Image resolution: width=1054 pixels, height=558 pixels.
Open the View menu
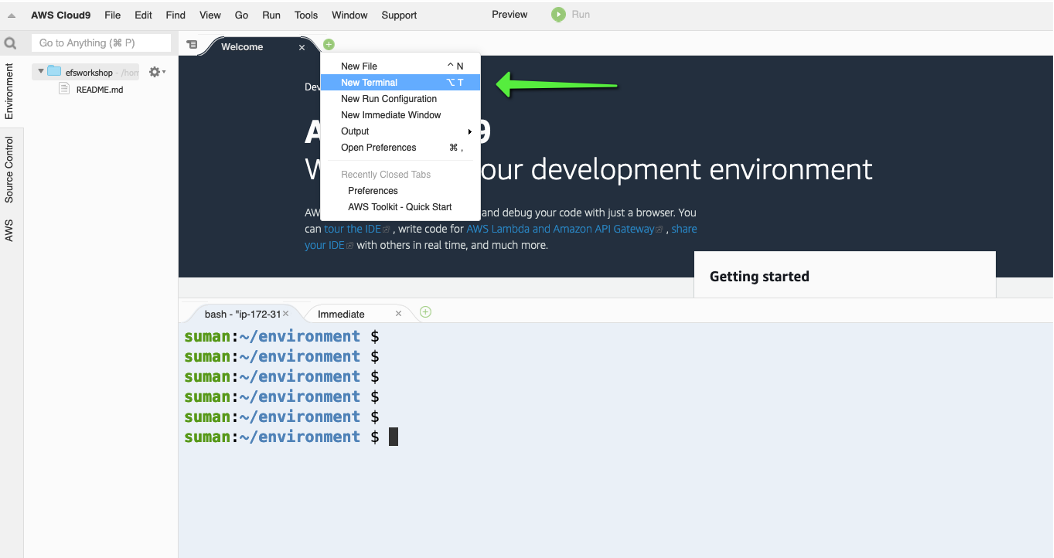(210, 15)
